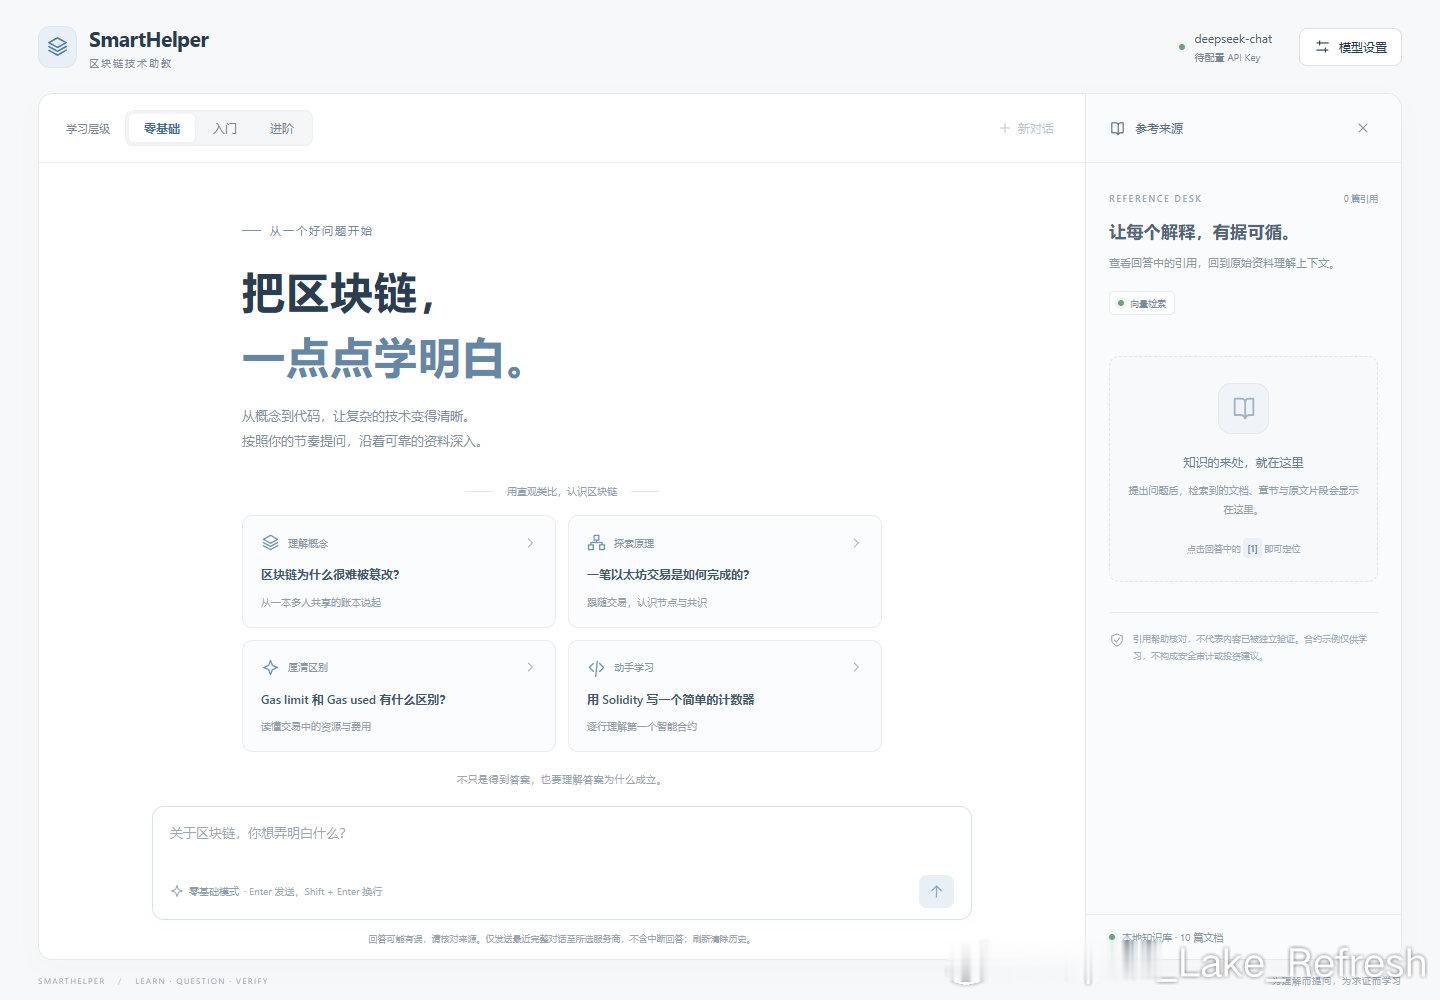
Task: Click the deepseek-chat model name
Action: pyautogui.click(x=1233, y=39)
